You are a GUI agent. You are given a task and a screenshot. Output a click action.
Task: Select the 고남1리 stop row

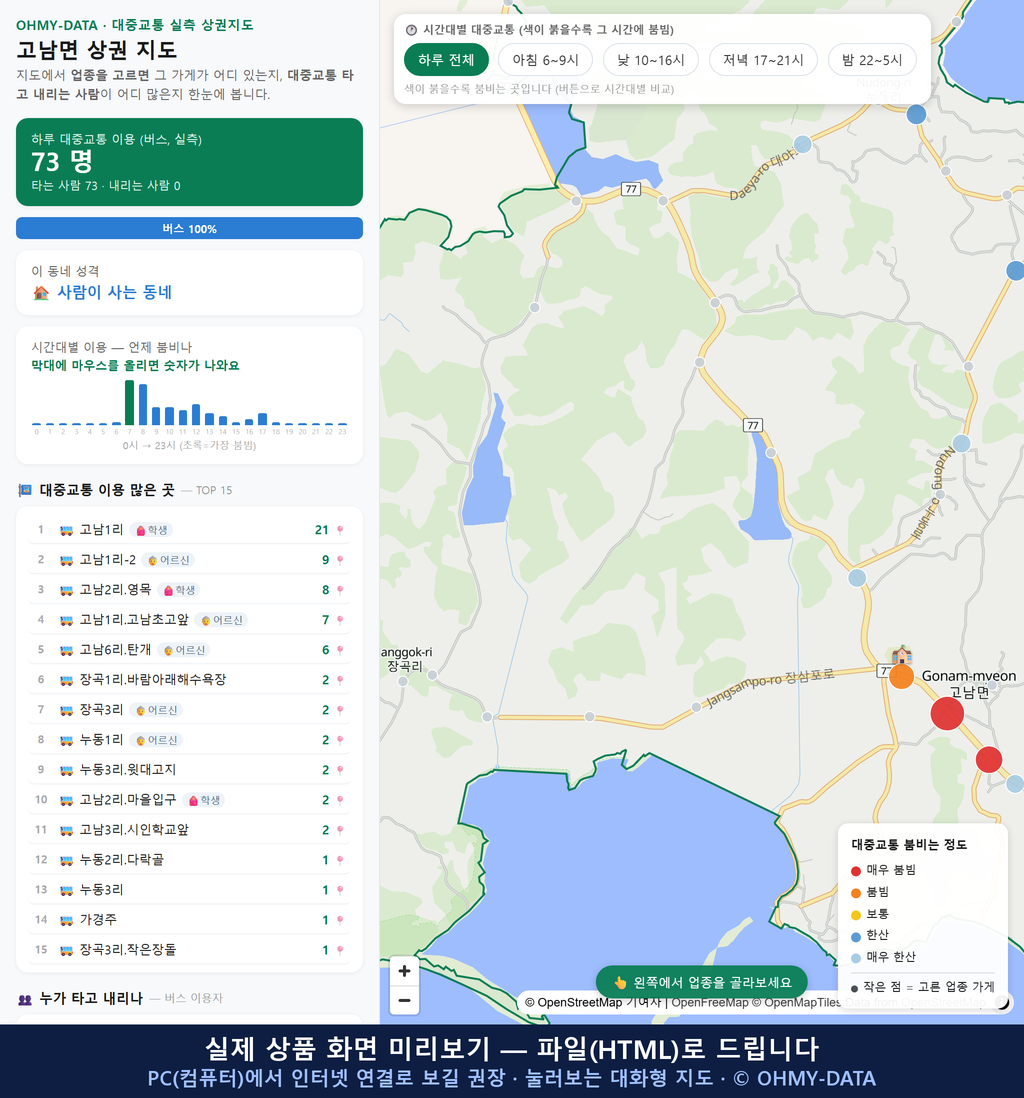189,530
